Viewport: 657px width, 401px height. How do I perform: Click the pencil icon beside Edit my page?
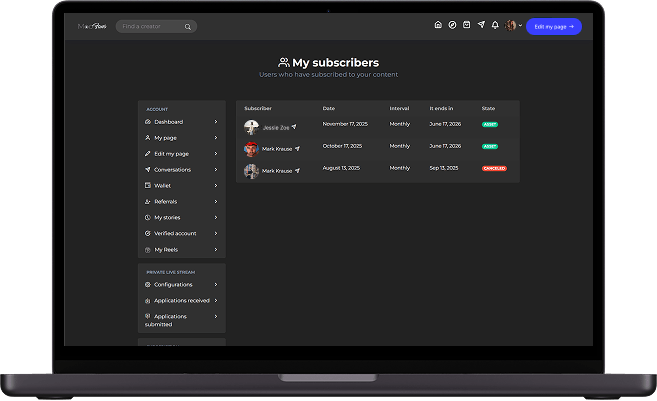tap(147, 154)
